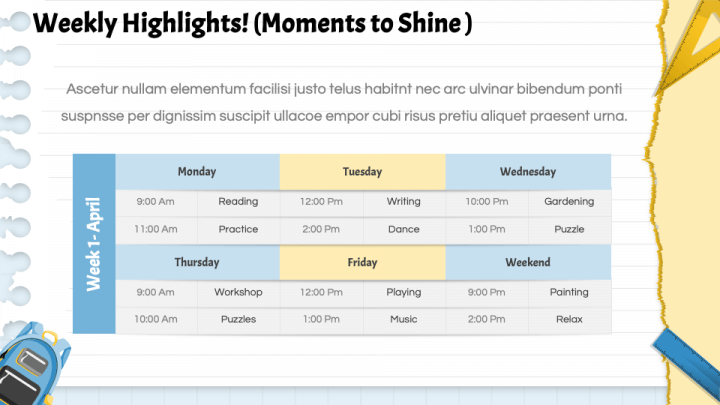This screenshot has width=720, height=405.
Task: Click the Relax activity cell
Action: [569, 319]
